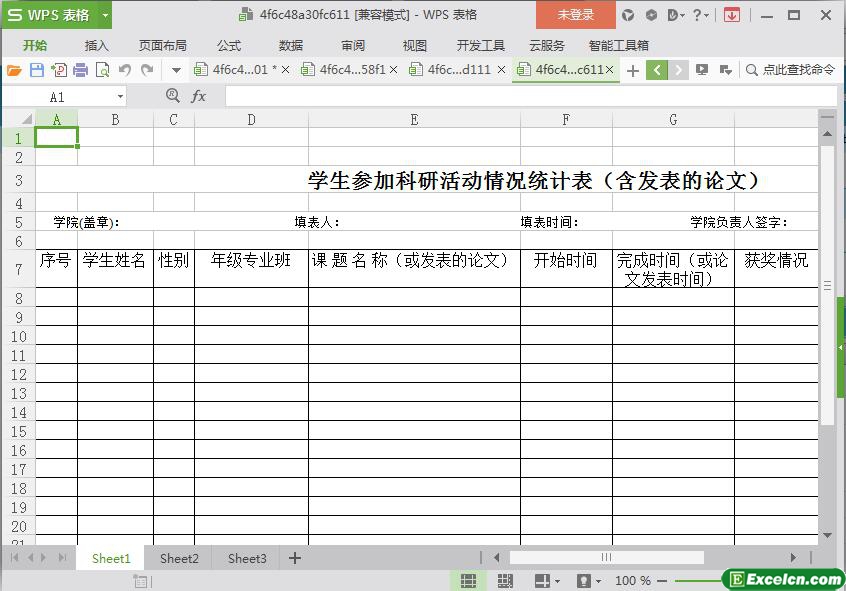The height and width of the screenshot is (591, 846).
Task: Jump to last sheet navigation arrow
Action: tap(62, 558)
